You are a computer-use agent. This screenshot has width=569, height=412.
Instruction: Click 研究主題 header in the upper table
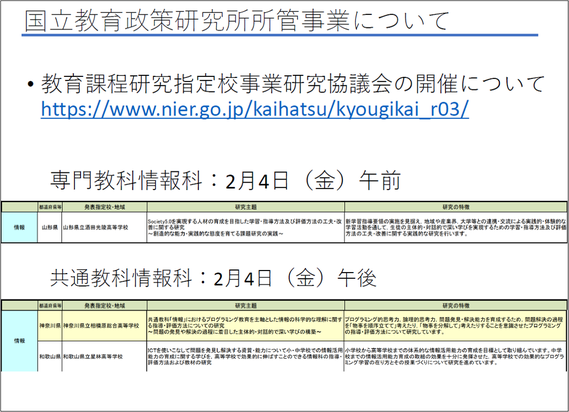(246, 207)
